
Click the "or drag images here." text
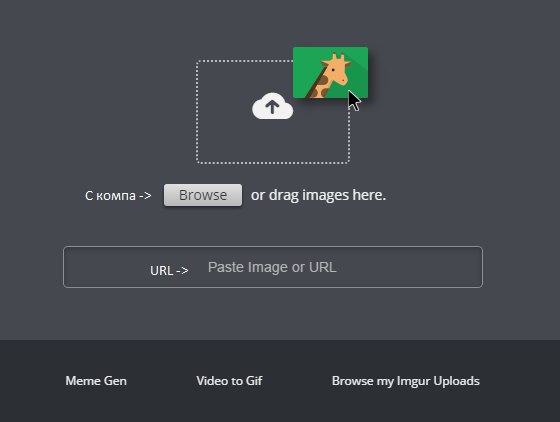point(318,195)
